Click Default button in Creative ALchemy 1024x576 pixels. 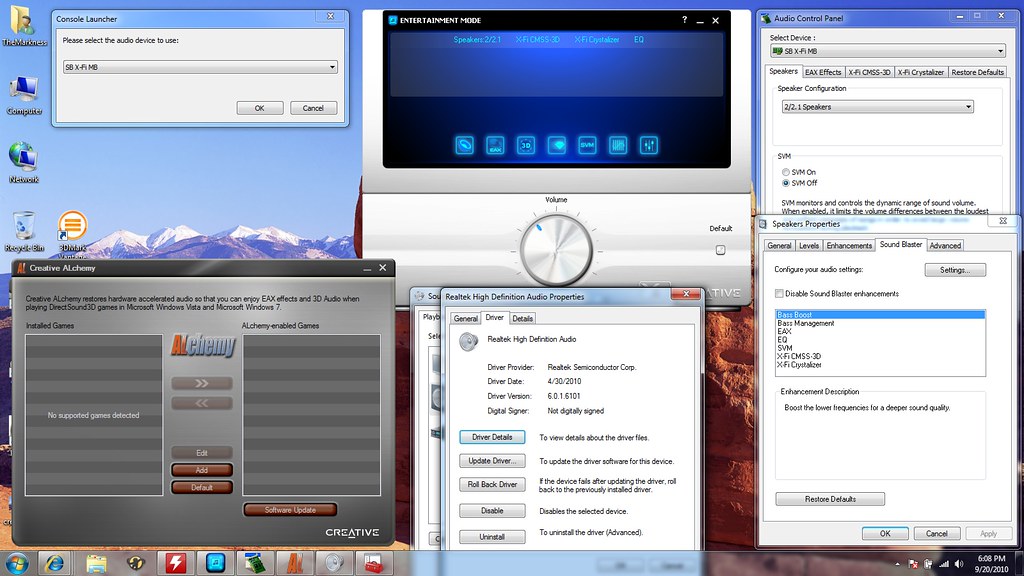pos(202,487)
